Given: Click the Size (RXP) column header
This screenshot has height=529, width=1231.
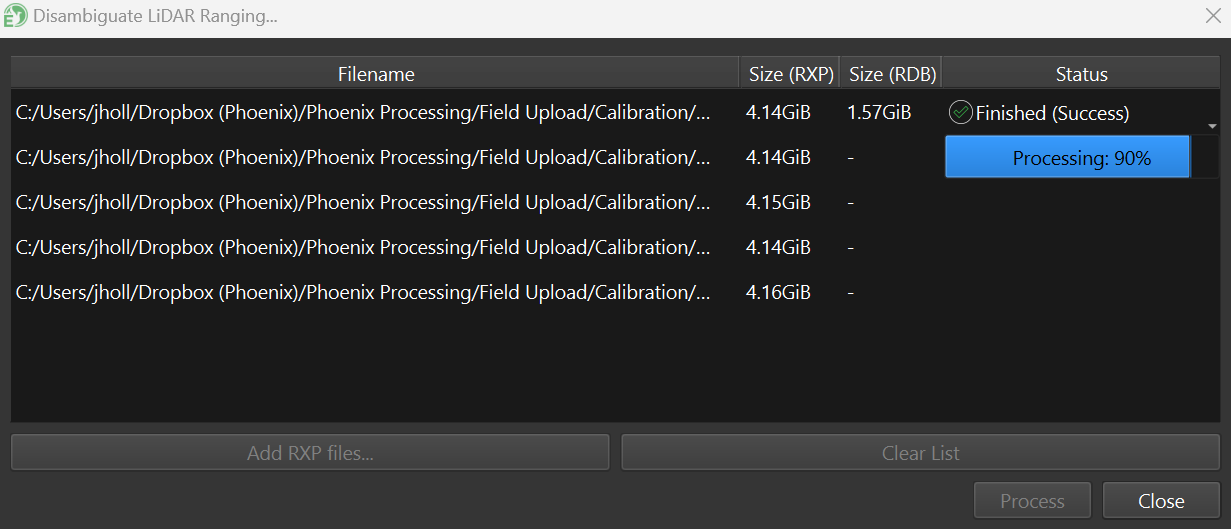Looking at the screenshot, I should (791, 74).
